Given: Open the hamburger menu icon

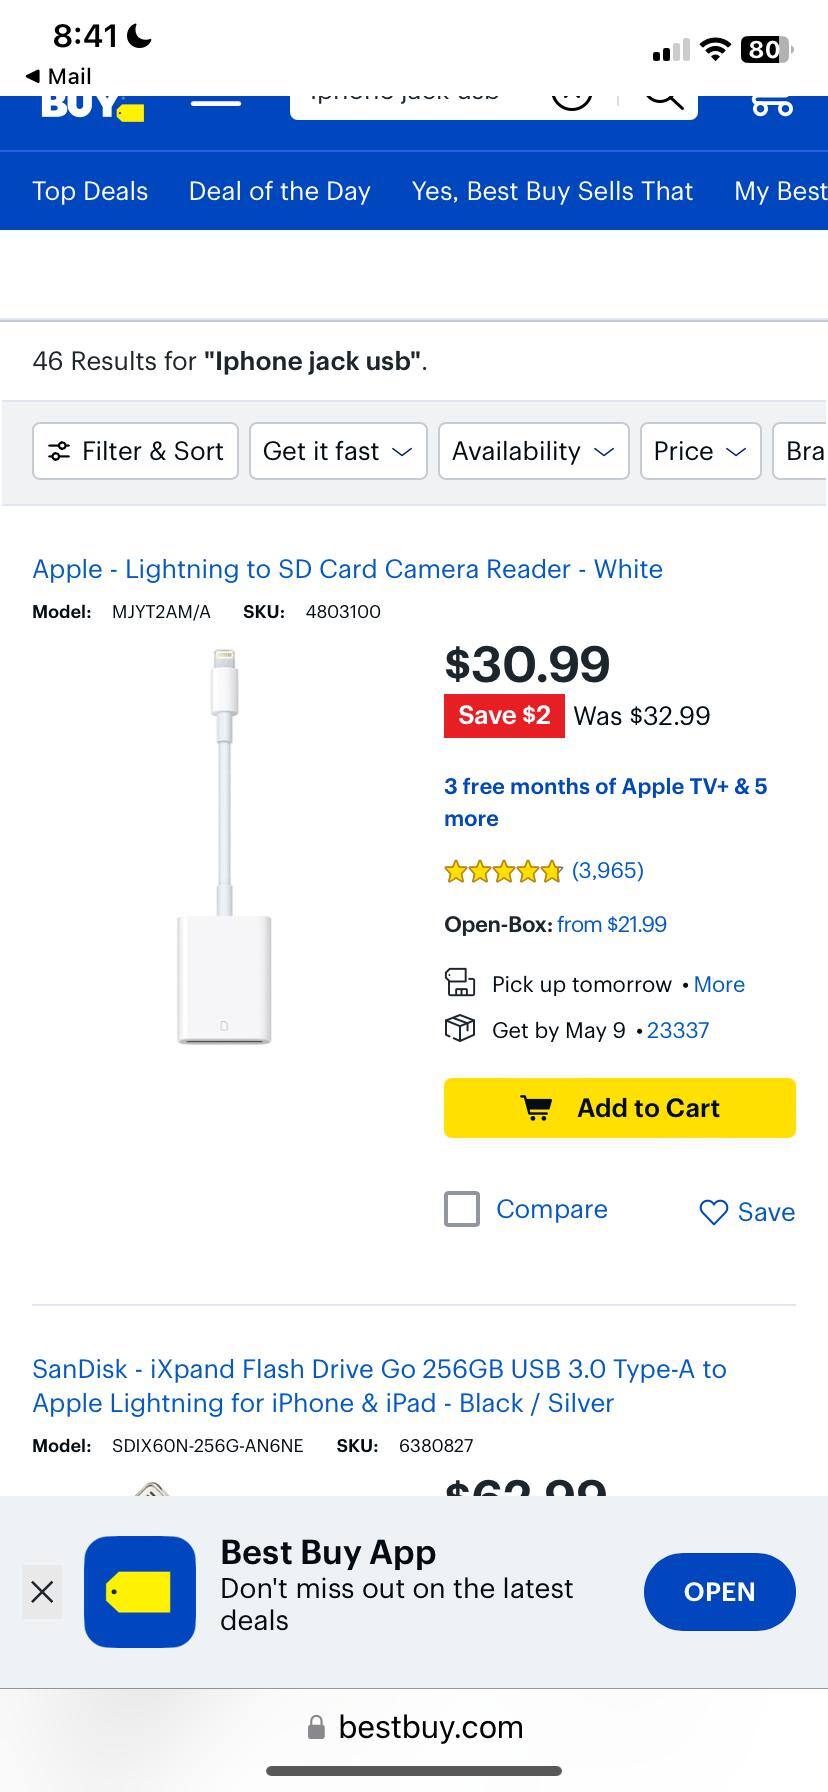Looking at the screenshot, I should (215, 102).
